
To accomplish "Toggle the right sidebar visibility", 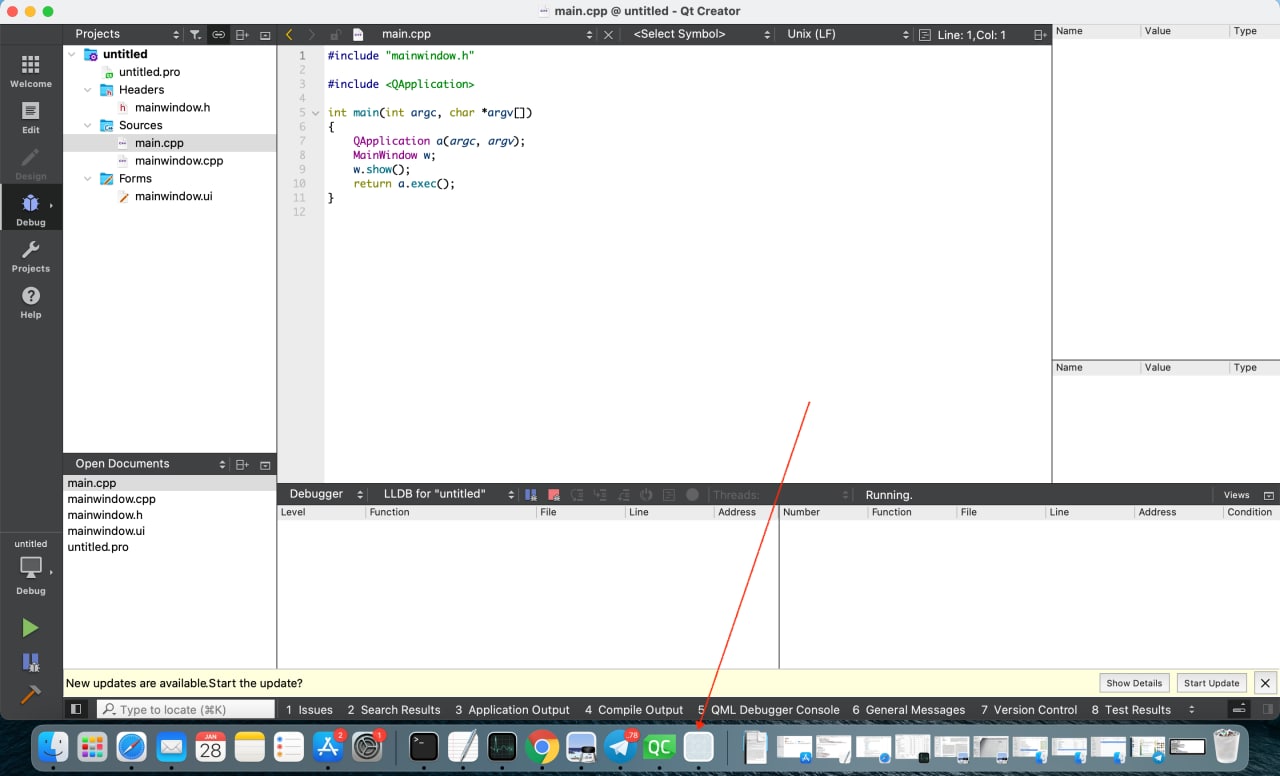I will click(1267, 709).
